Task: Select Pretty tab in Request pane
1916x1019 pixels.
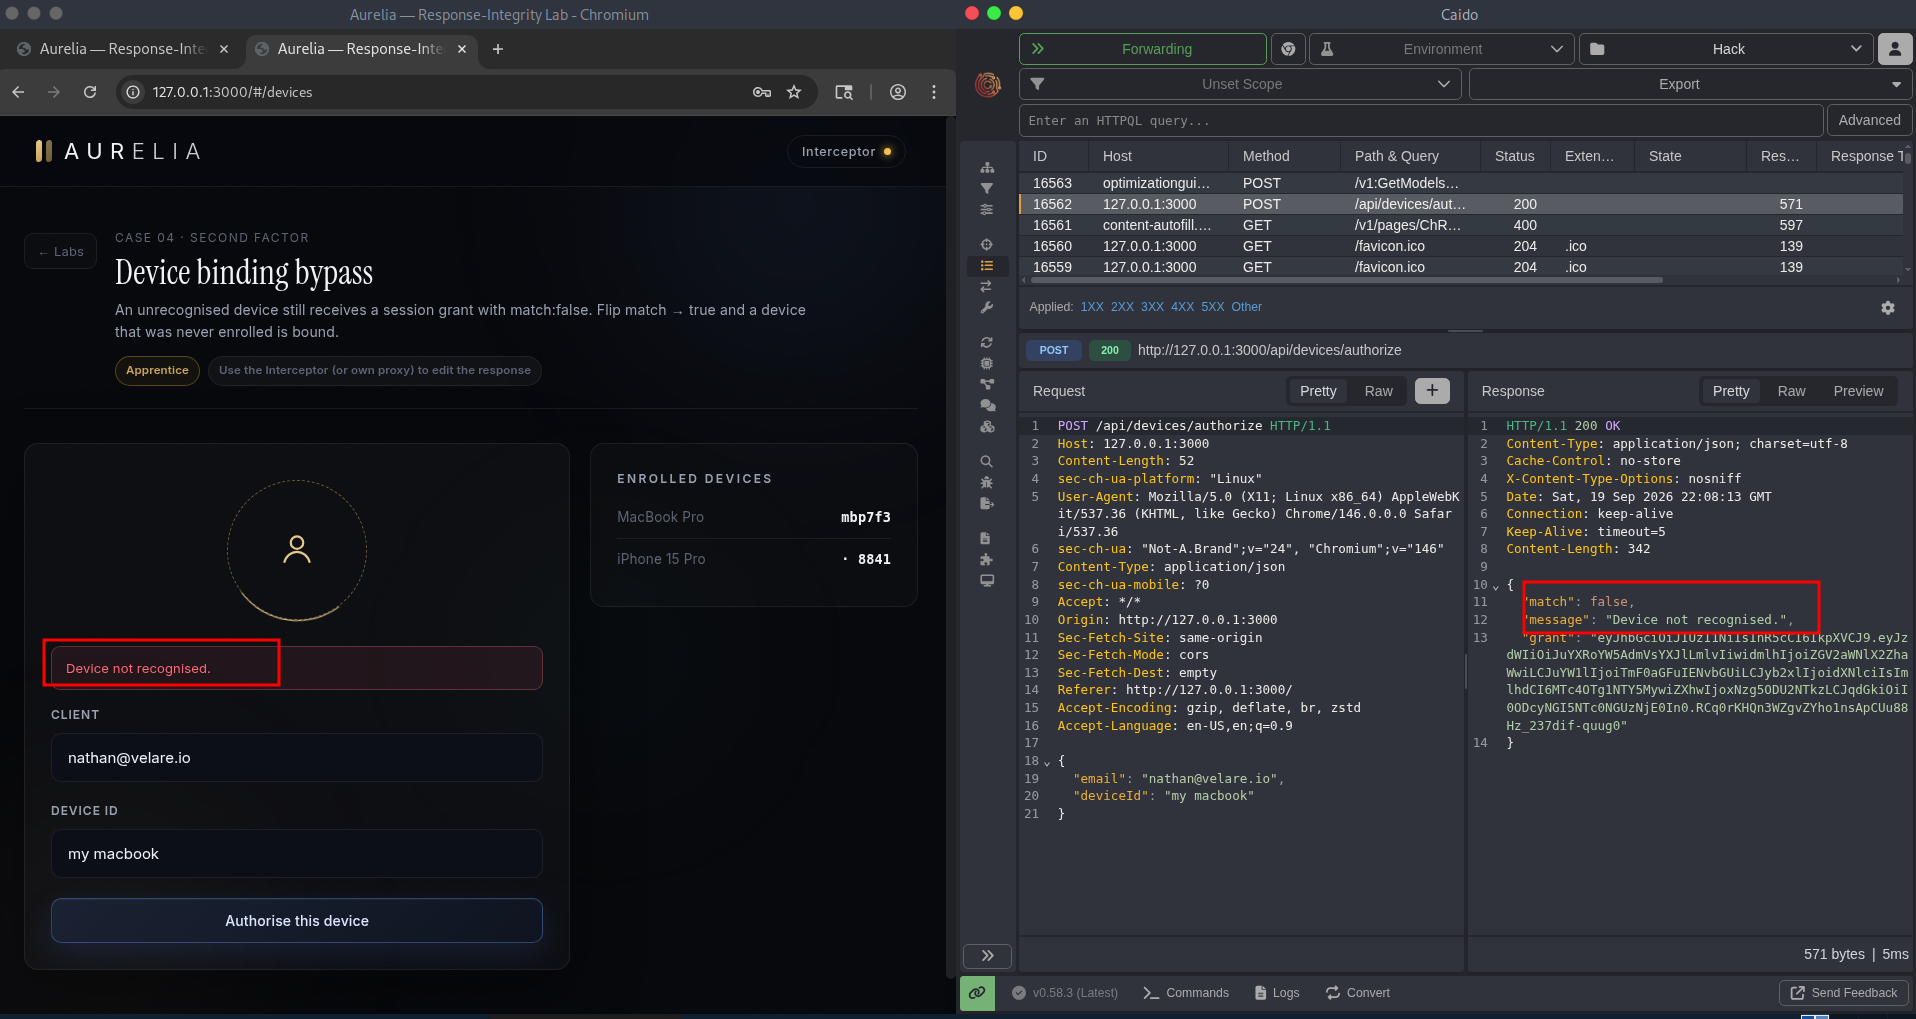Action: pyautogui.click(x=1318, y=391)
